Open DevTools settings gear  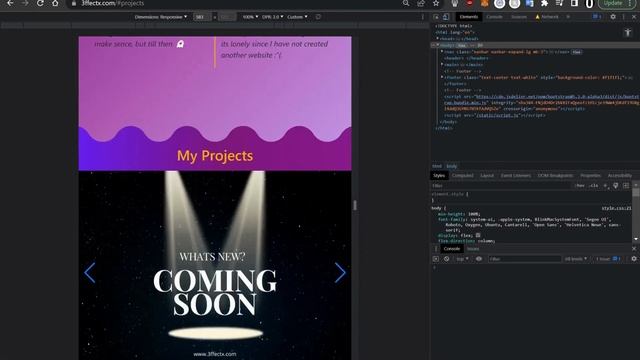(613, 17)
